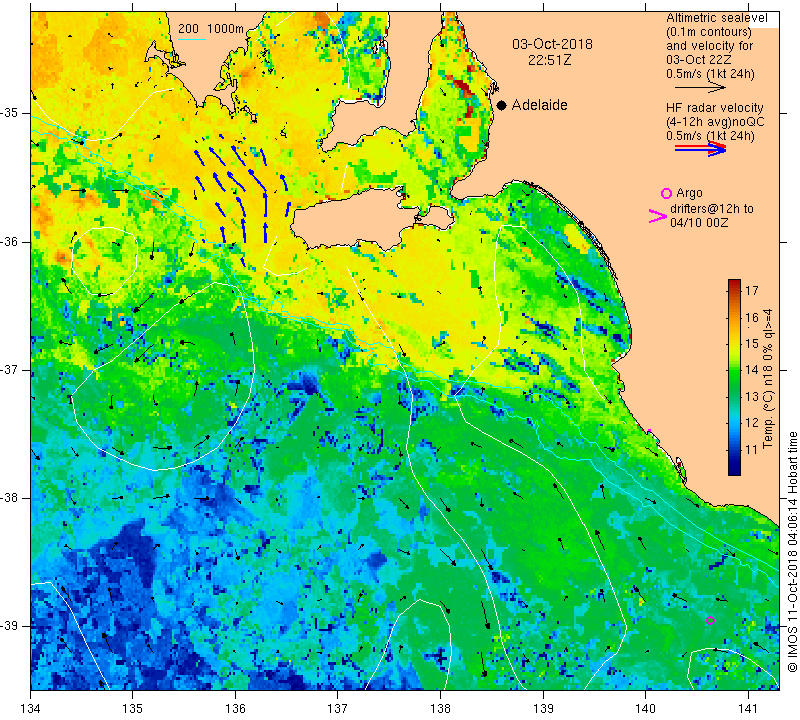Click the green 14 degree section of color bar
Image resolution: width=800 pixels, height=720 pixels.
734,370
